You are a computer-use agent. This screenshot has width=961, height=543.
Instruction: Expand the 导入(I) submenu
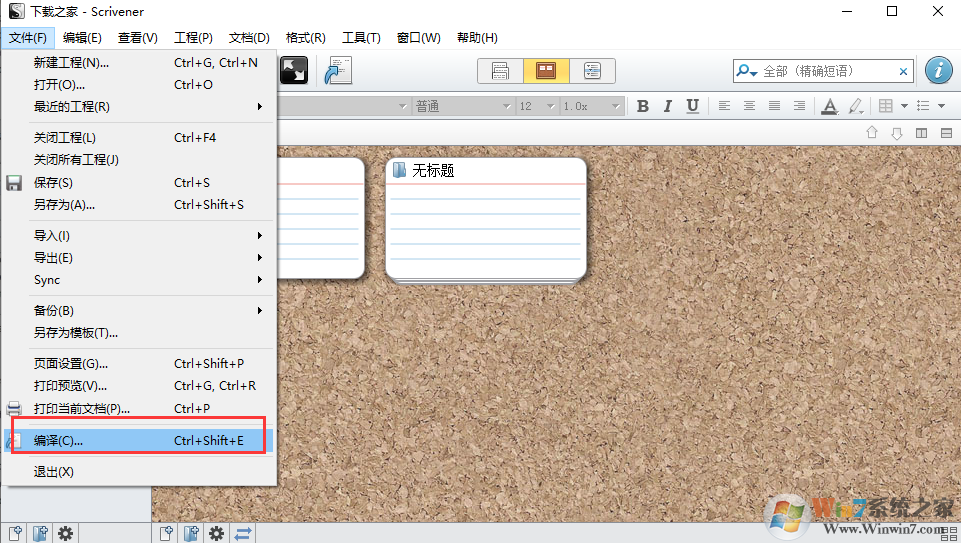pyautogui.click(x=139, y=235)
